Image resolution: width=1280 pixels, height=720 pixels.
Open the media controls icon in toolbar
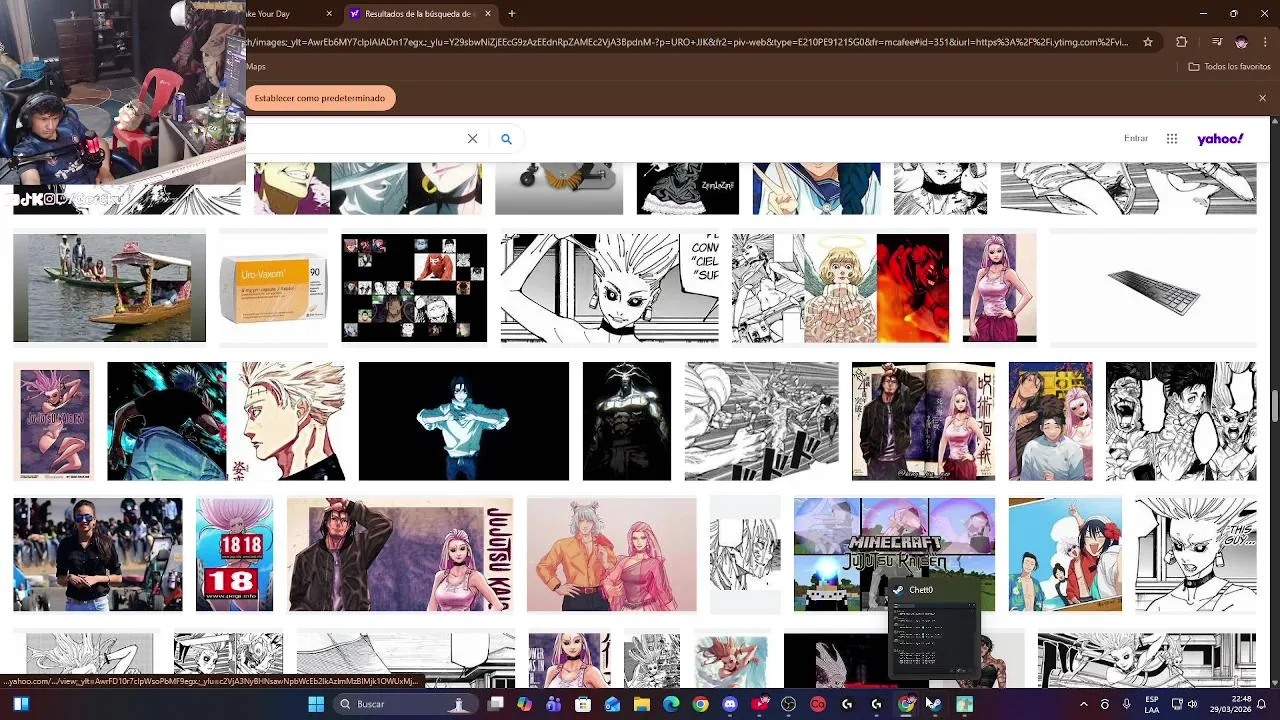pyautogui.click(x=1216, y=42)
